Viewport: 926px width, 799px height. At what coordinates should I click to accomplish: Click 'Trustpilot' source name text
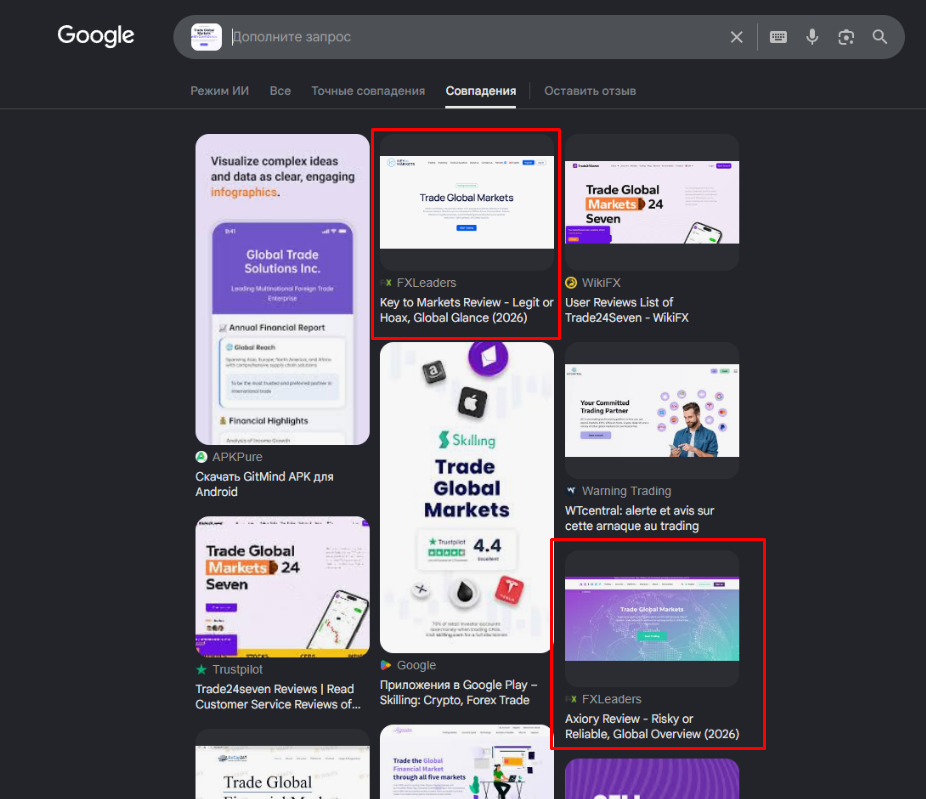(237, 670)
